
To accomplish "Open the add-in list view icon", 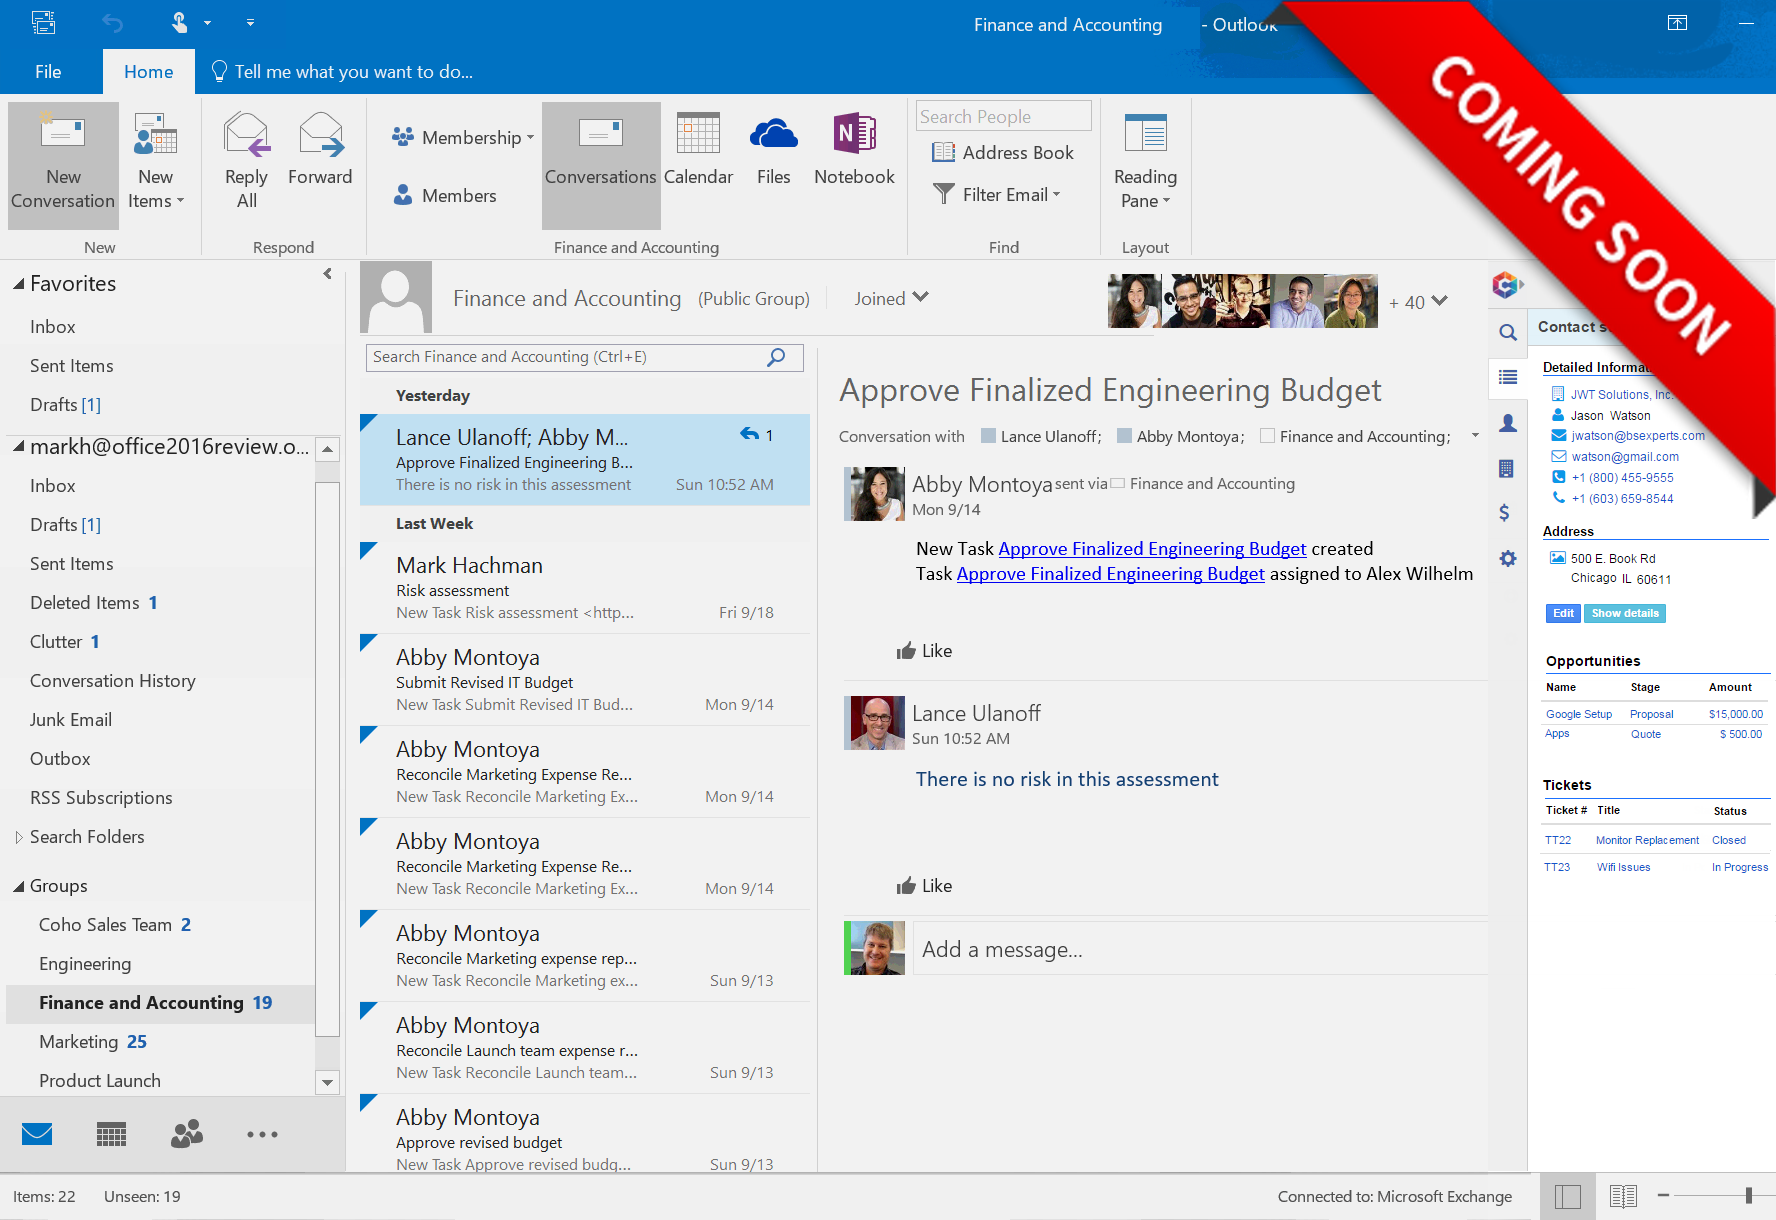I will 1508,377.
